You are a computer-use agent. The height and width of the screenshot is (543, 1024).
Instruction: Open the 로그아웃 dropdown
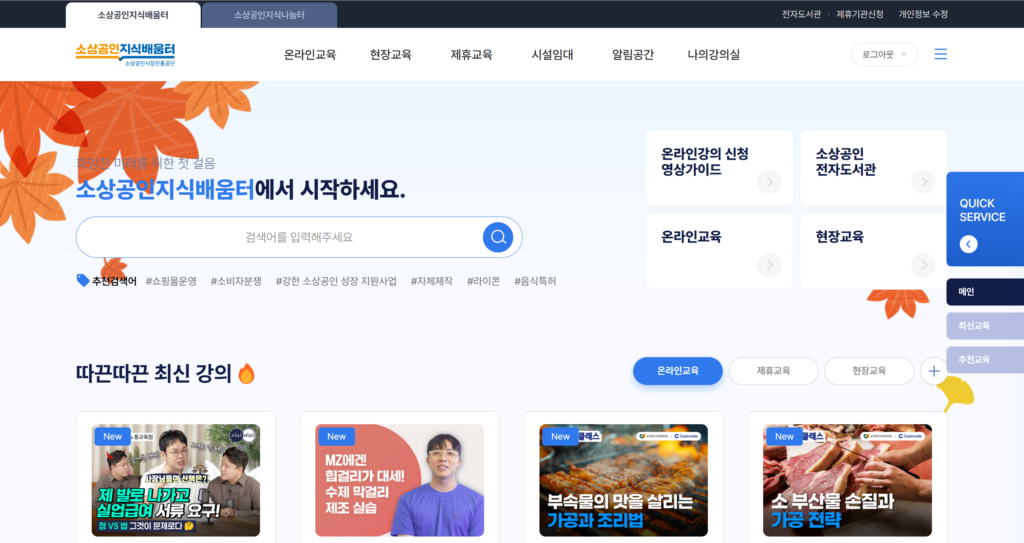click(884, 54)
